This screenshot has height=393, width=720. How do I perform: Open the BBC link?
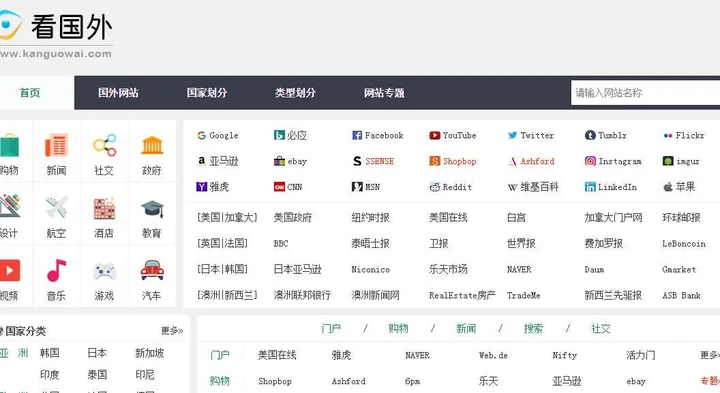pyautogui.click(x=281, y=243)
